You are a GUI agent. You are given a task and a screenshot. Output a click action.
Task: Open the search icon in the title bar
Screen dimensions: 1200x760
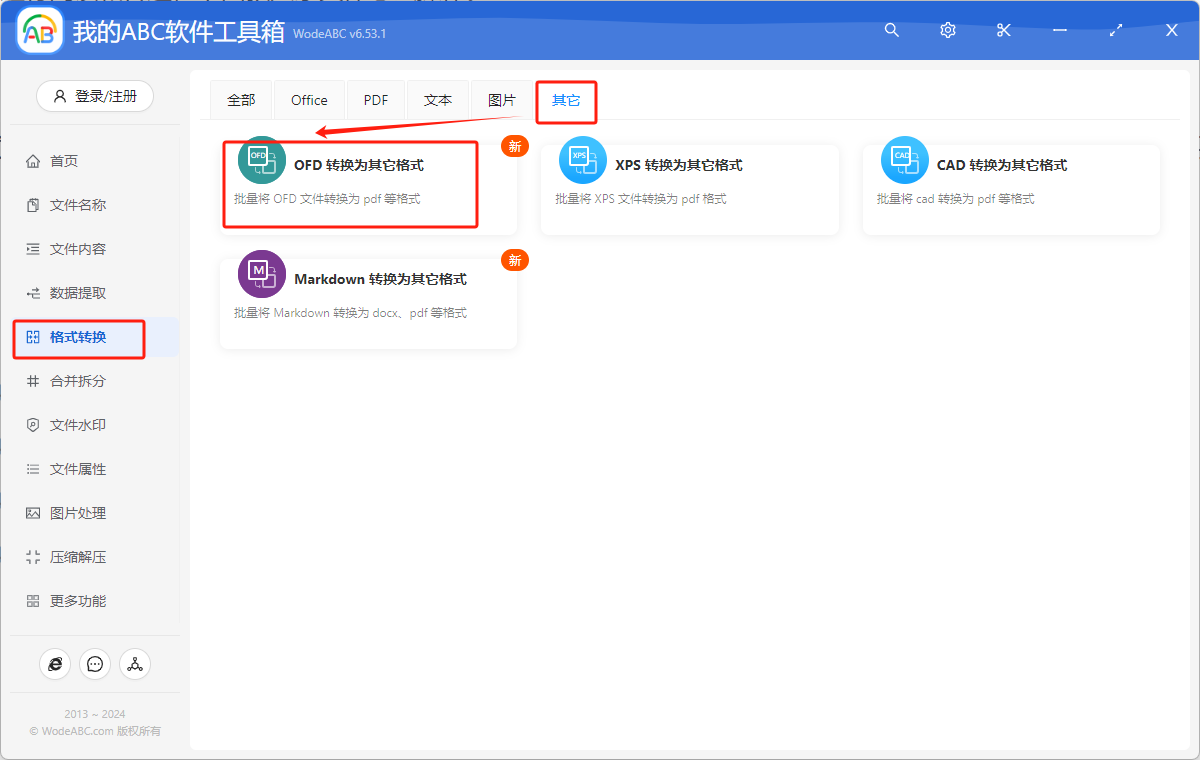[891, 30]
